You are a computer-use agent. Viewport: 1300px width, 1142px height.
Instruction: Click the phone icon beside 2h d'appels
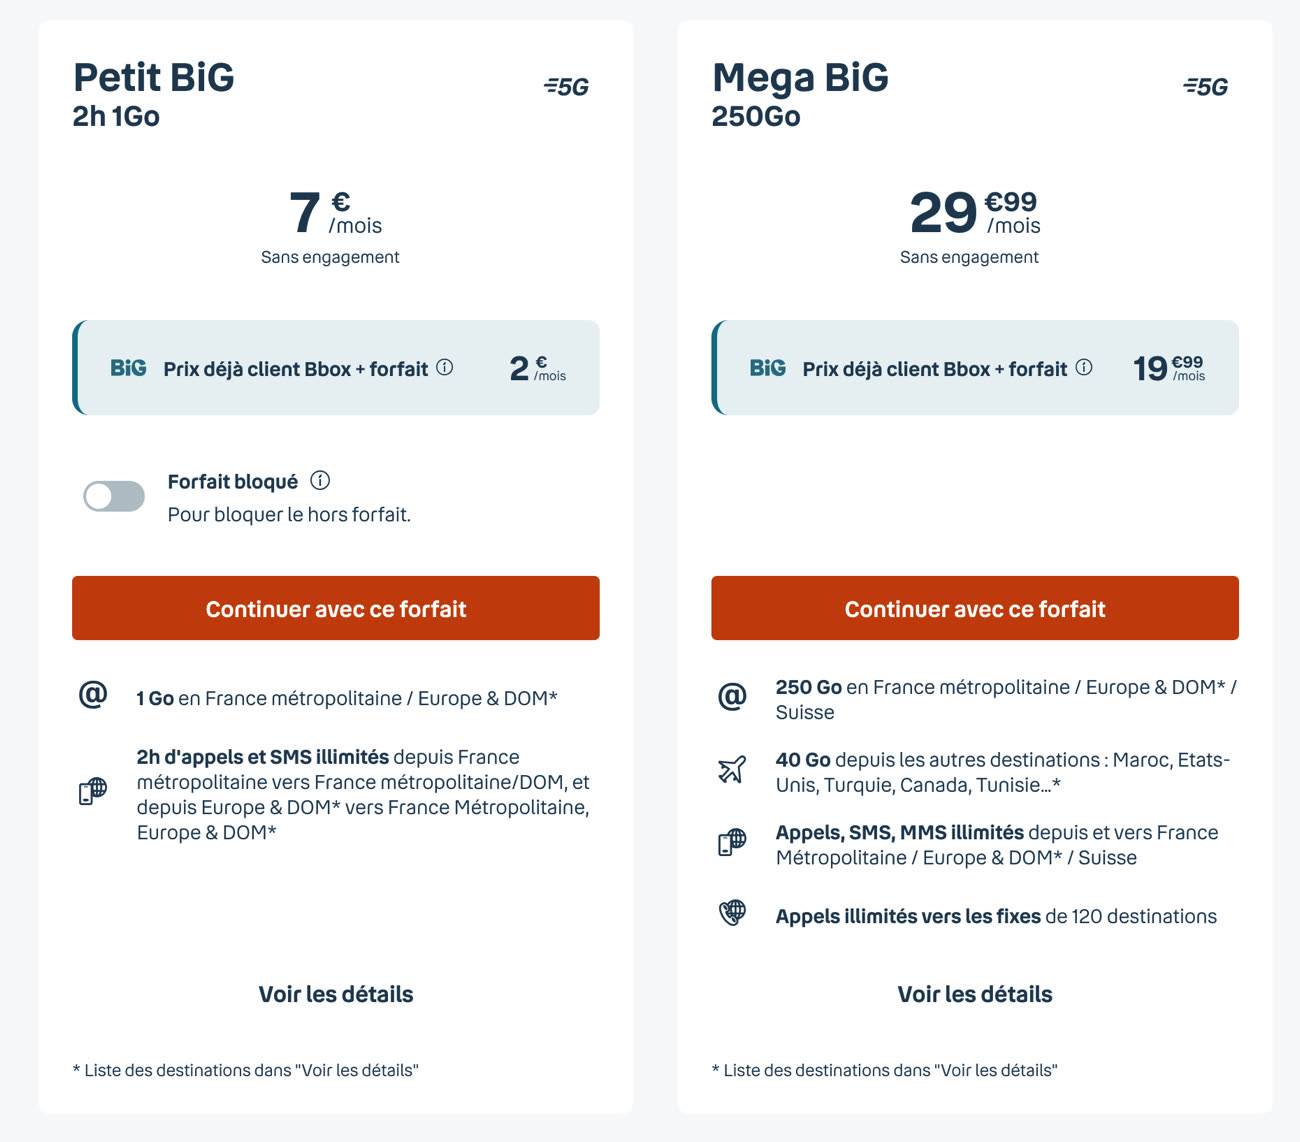pos(93,792)
